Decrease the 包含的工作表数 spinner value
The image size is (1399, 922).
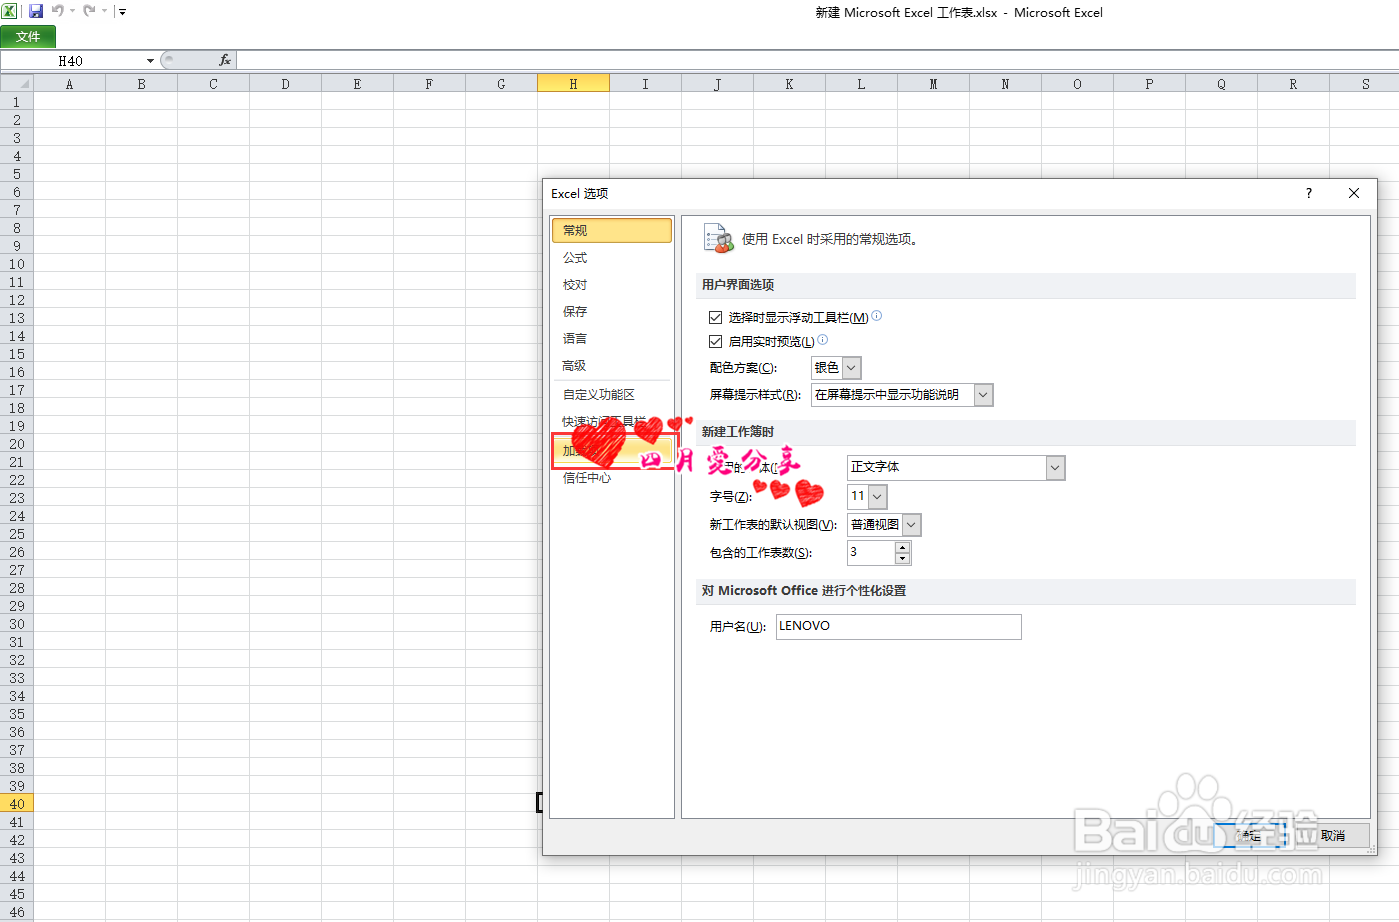[902, 558]
